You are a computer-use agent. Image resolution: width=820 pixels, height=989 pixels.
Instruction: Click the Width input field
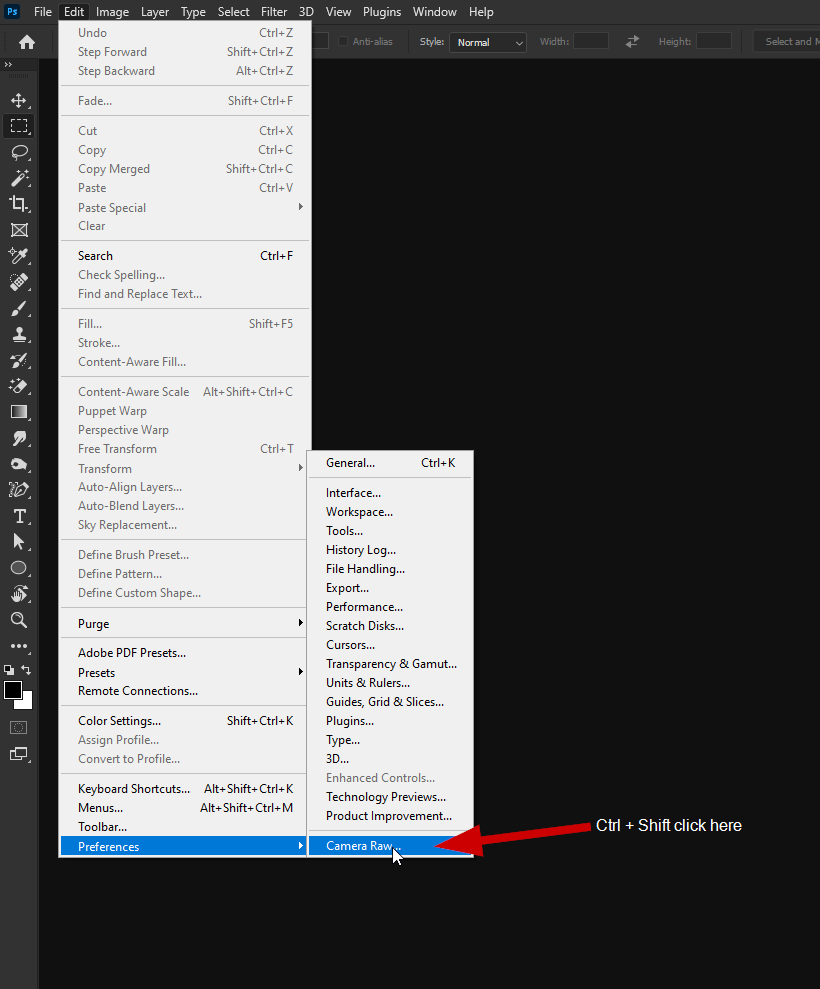click(590, 41)
